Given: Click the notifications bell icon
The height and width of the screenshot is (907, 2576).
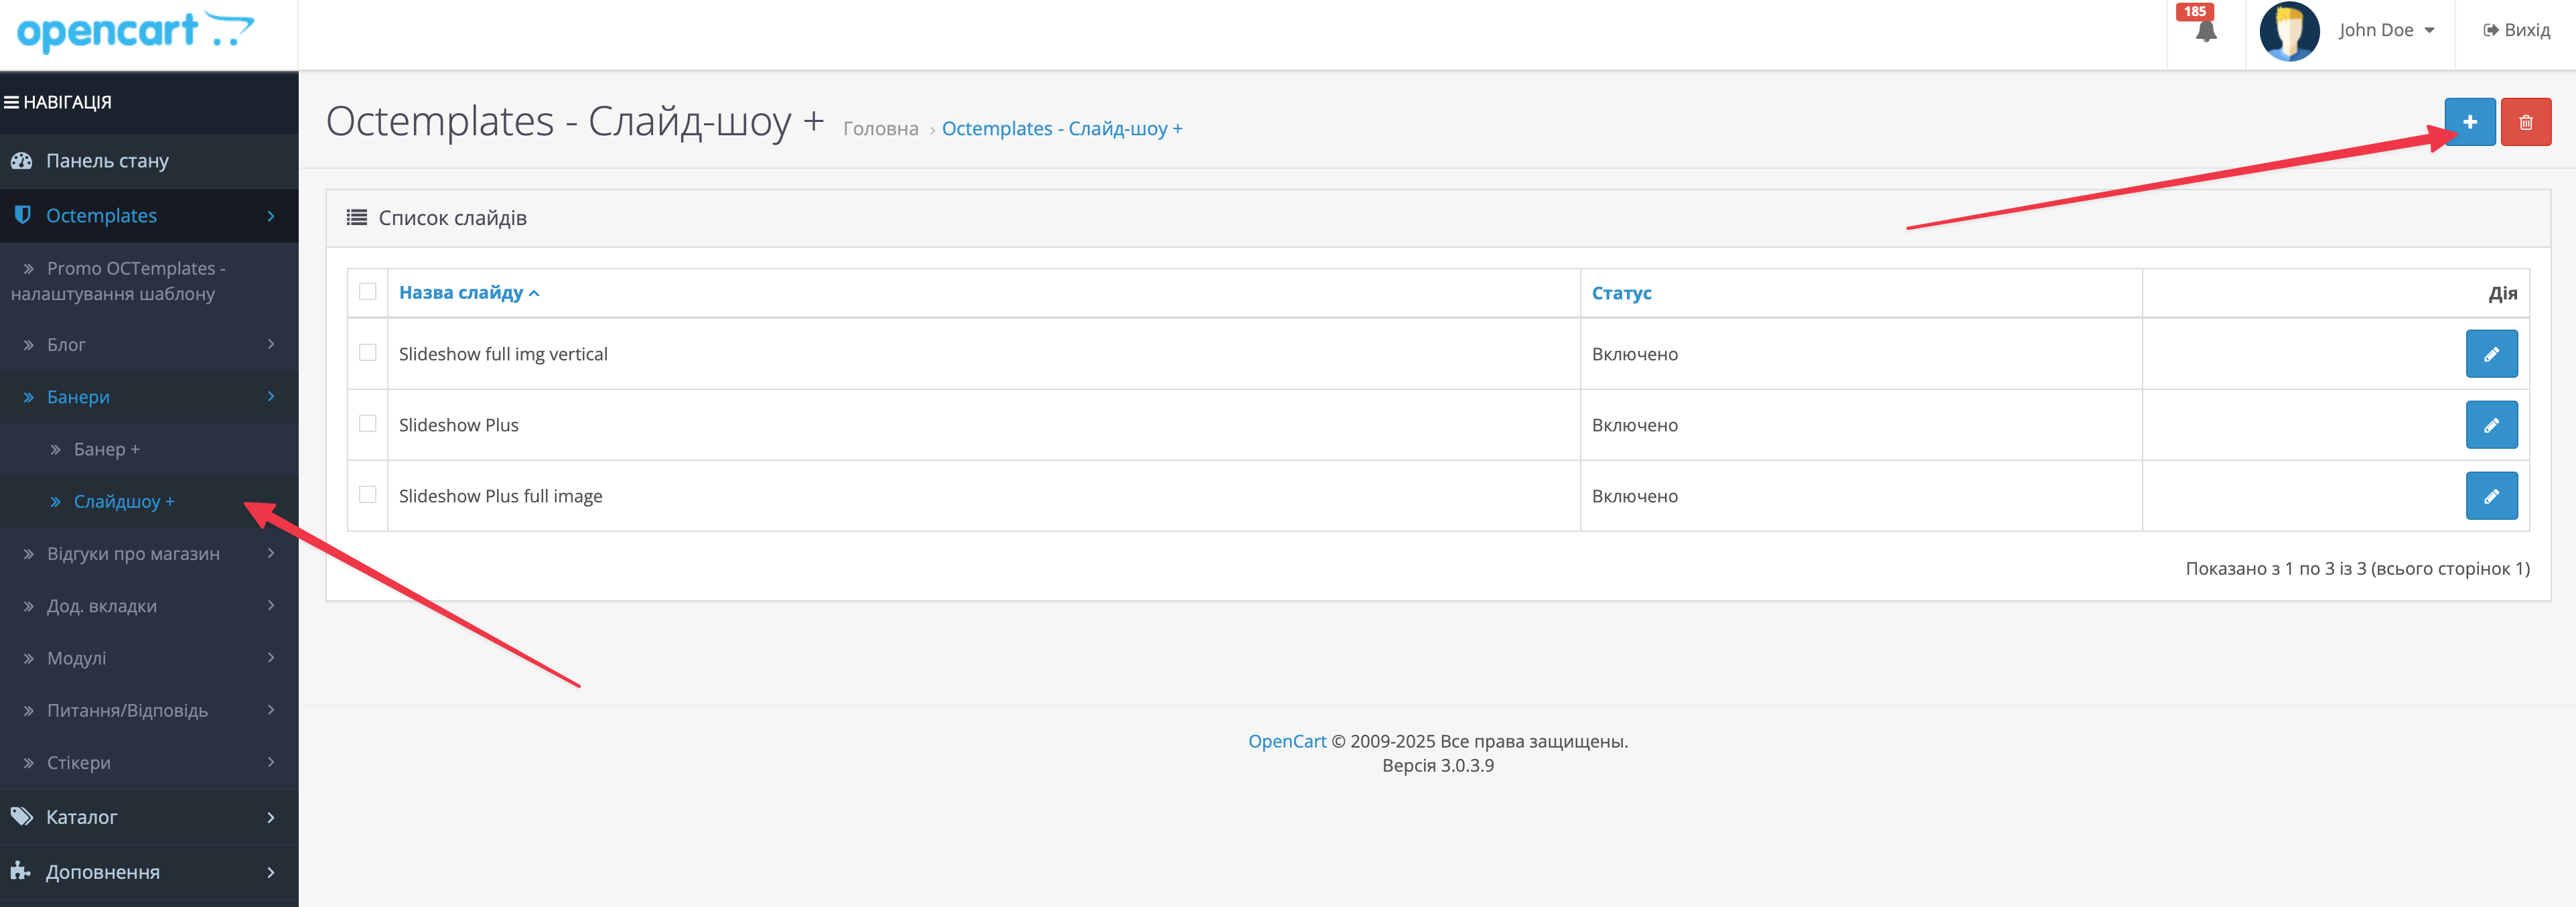Looking at the screenshot, I should click(x=2205, y=31).
